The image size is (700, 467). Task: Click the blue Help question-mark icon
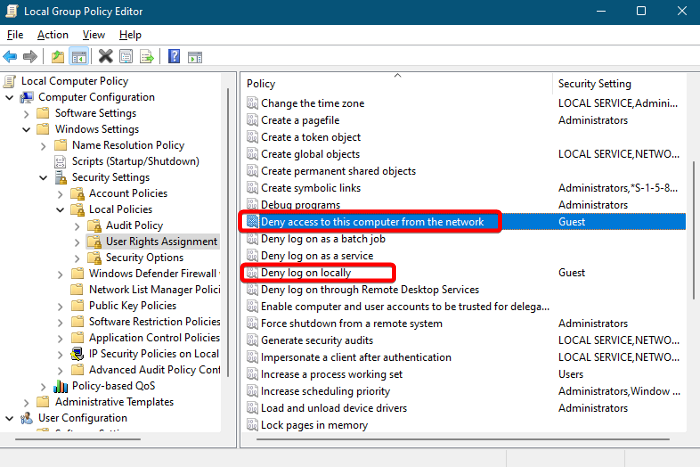point(174,56)
